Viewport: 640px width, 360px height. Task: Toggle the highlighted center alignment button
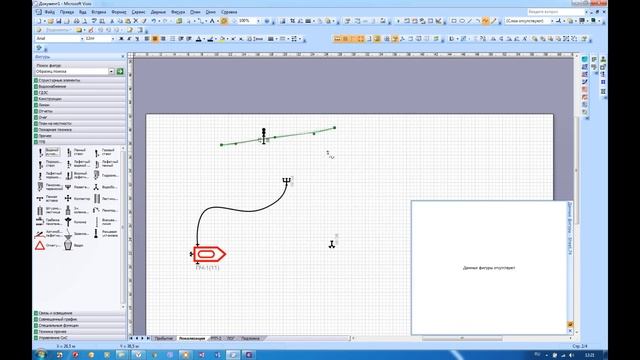(155, 39)
